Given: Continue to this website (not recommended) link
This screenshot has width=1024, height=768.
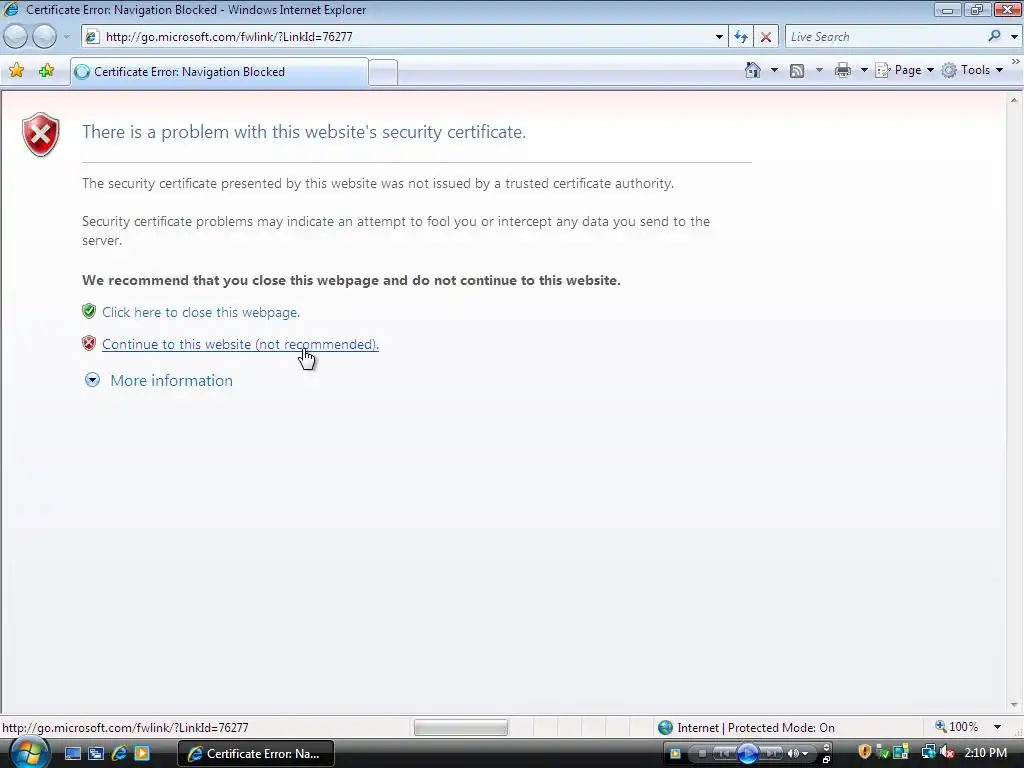Looking at the screenshot, I should [240, 344].
